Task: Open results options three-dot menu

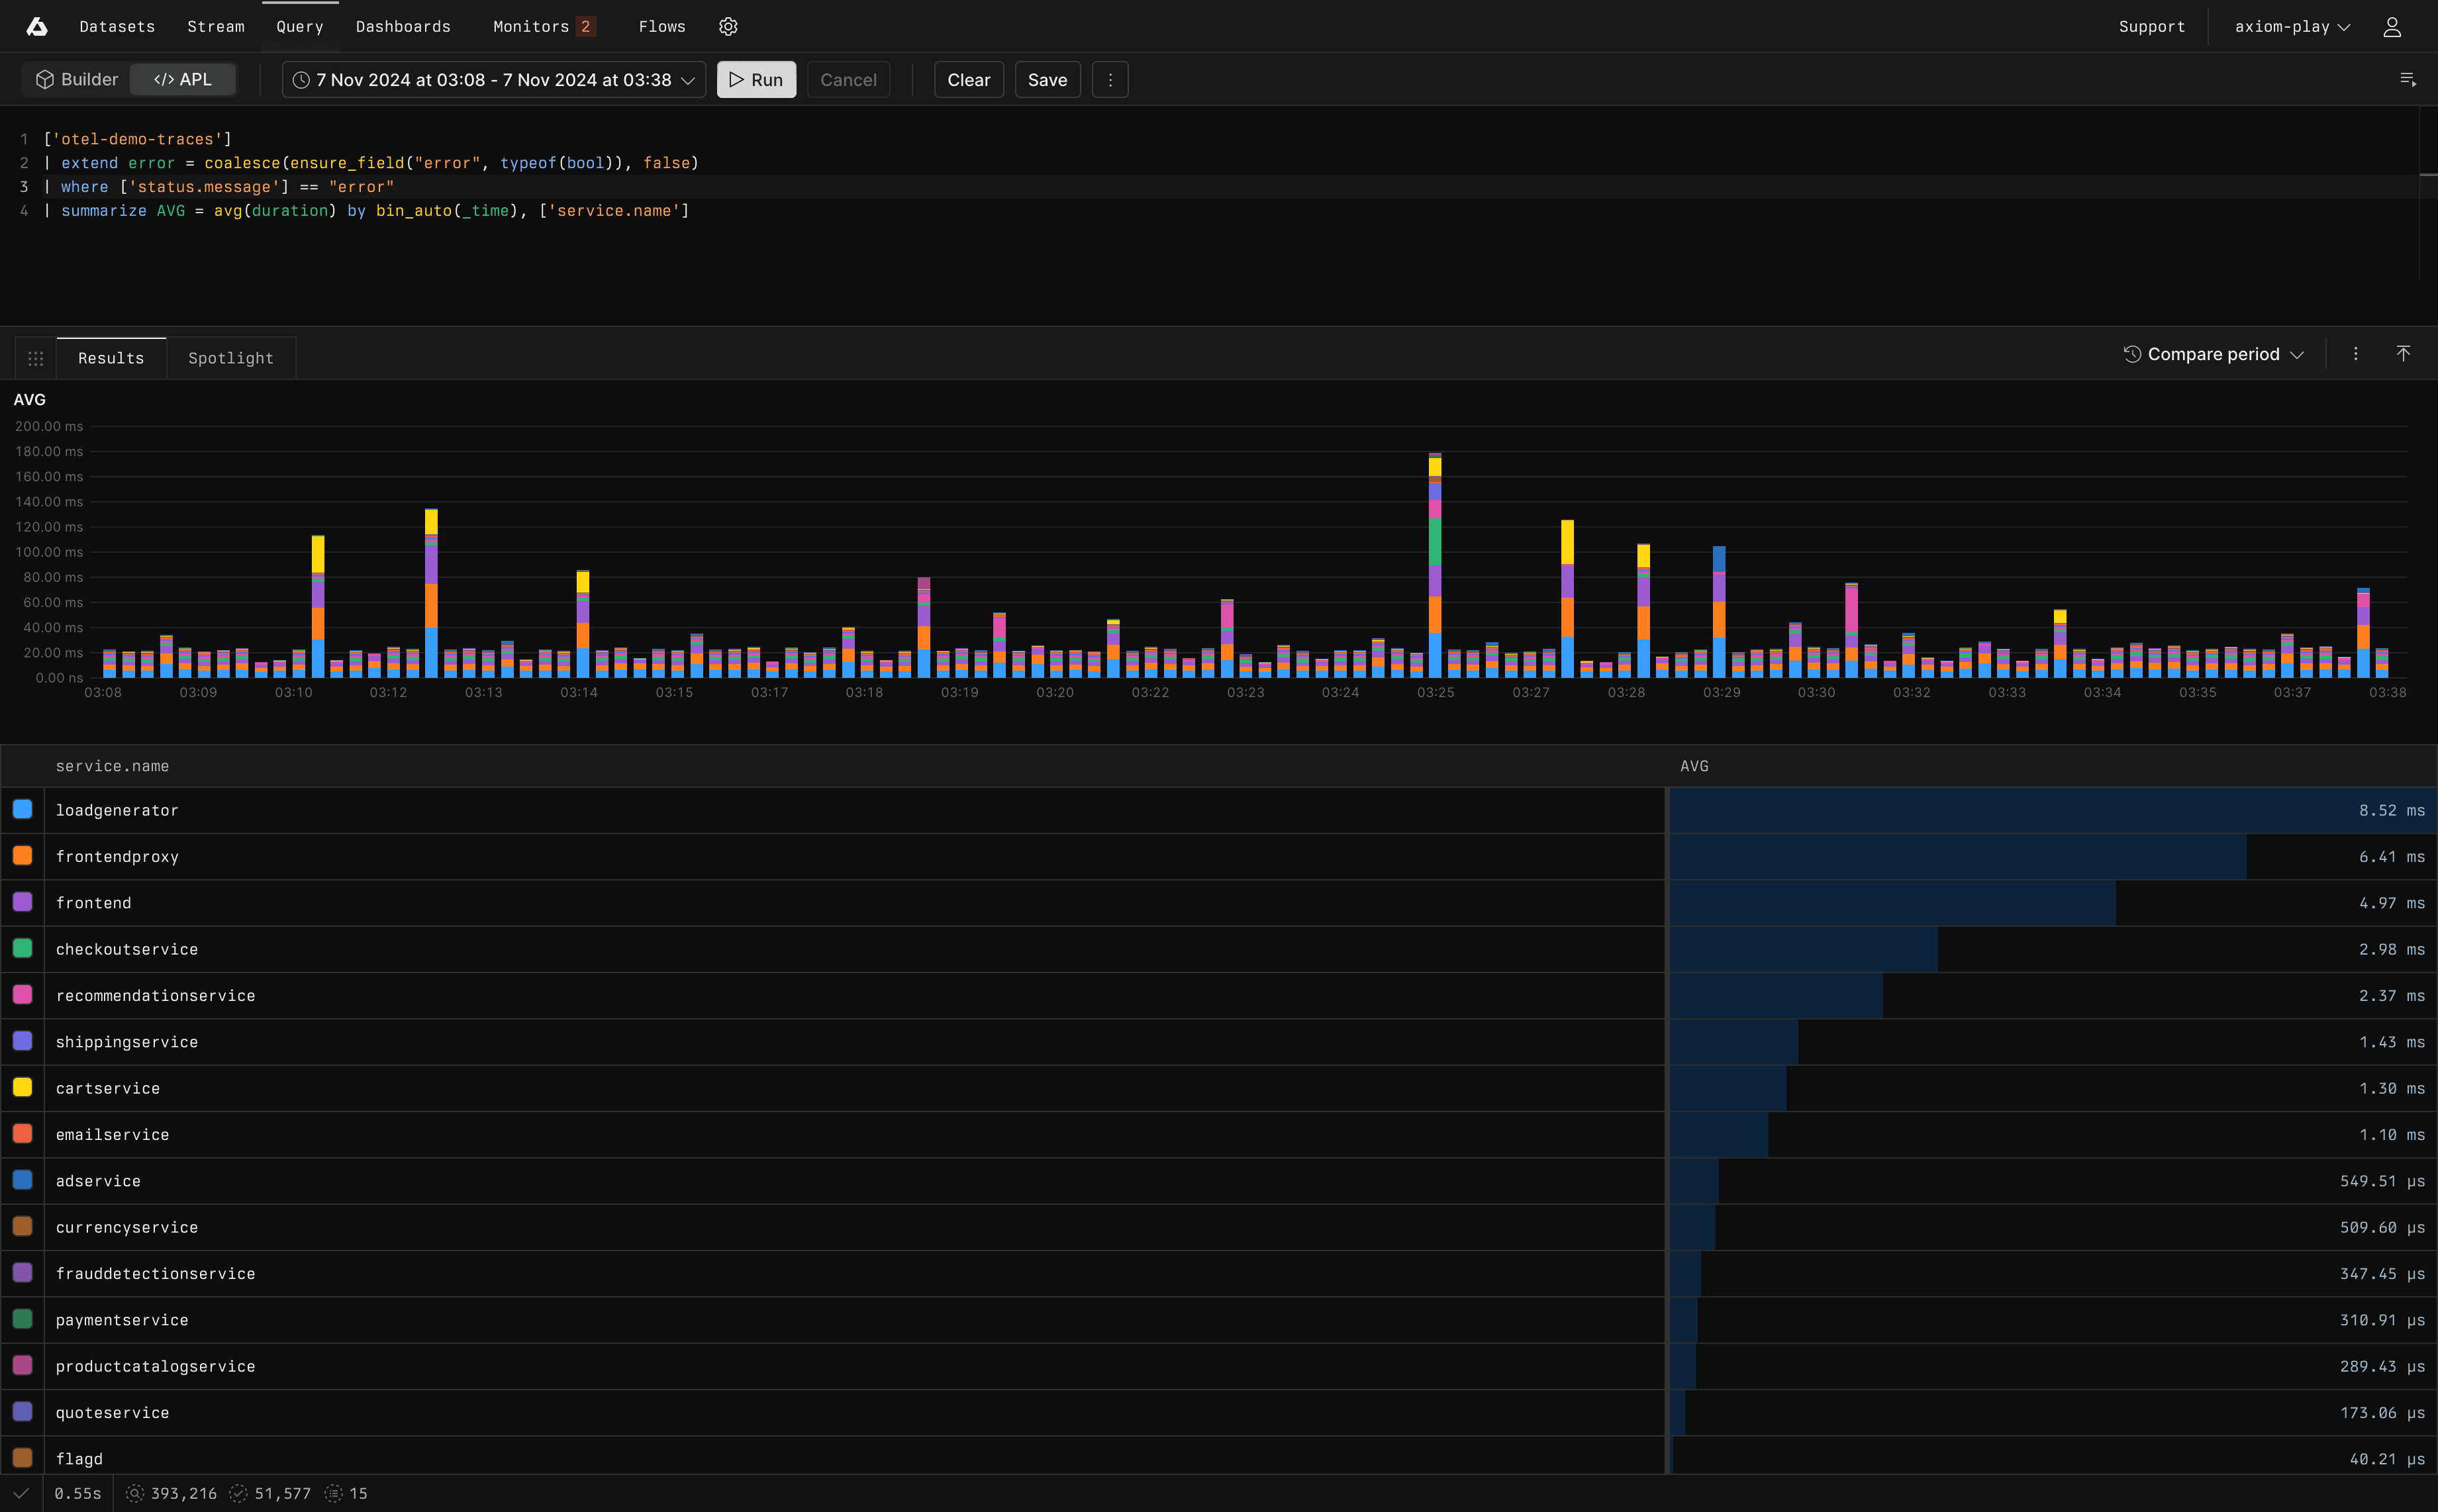Action: [x=2355, y=354]
